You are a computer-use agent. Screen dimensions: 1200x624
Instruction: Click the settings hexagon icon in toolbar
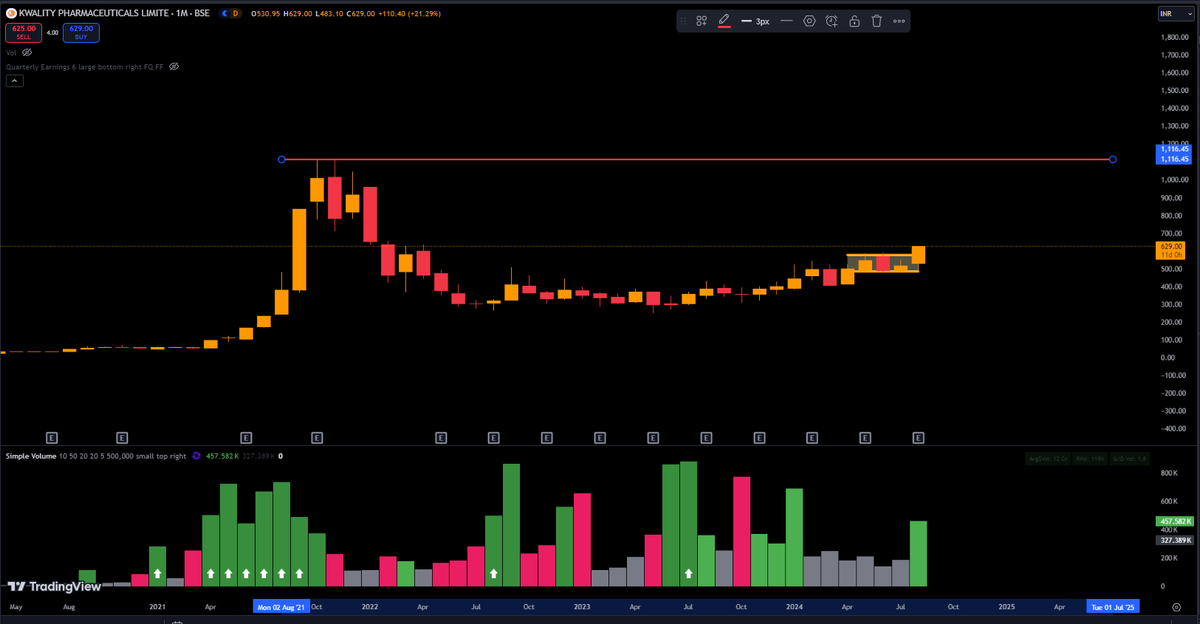pos(809,20)
